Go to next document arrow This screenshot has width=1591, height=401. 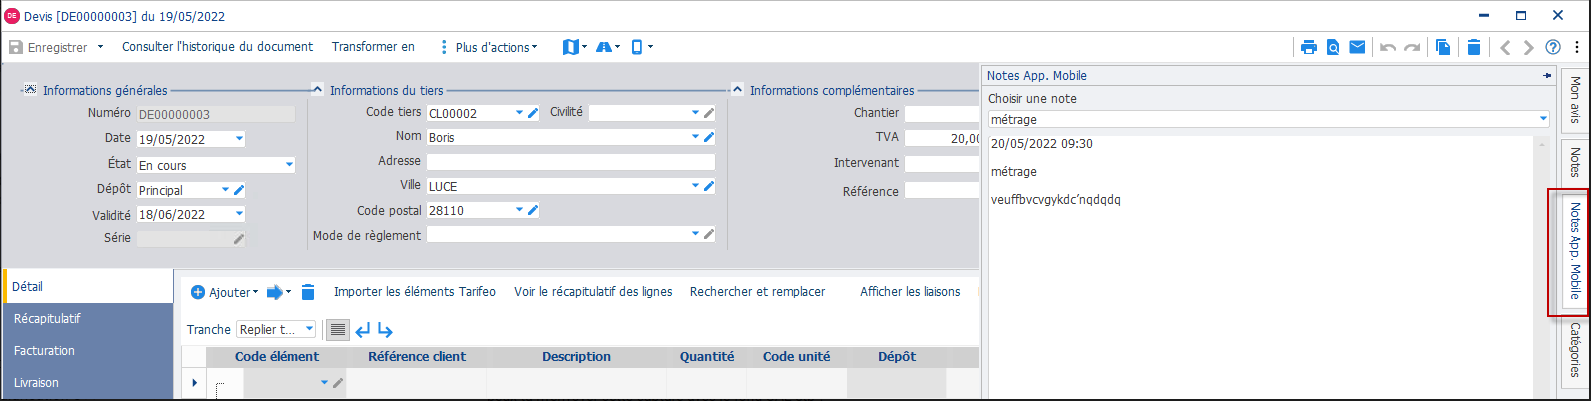click(x=1529, y=47)
